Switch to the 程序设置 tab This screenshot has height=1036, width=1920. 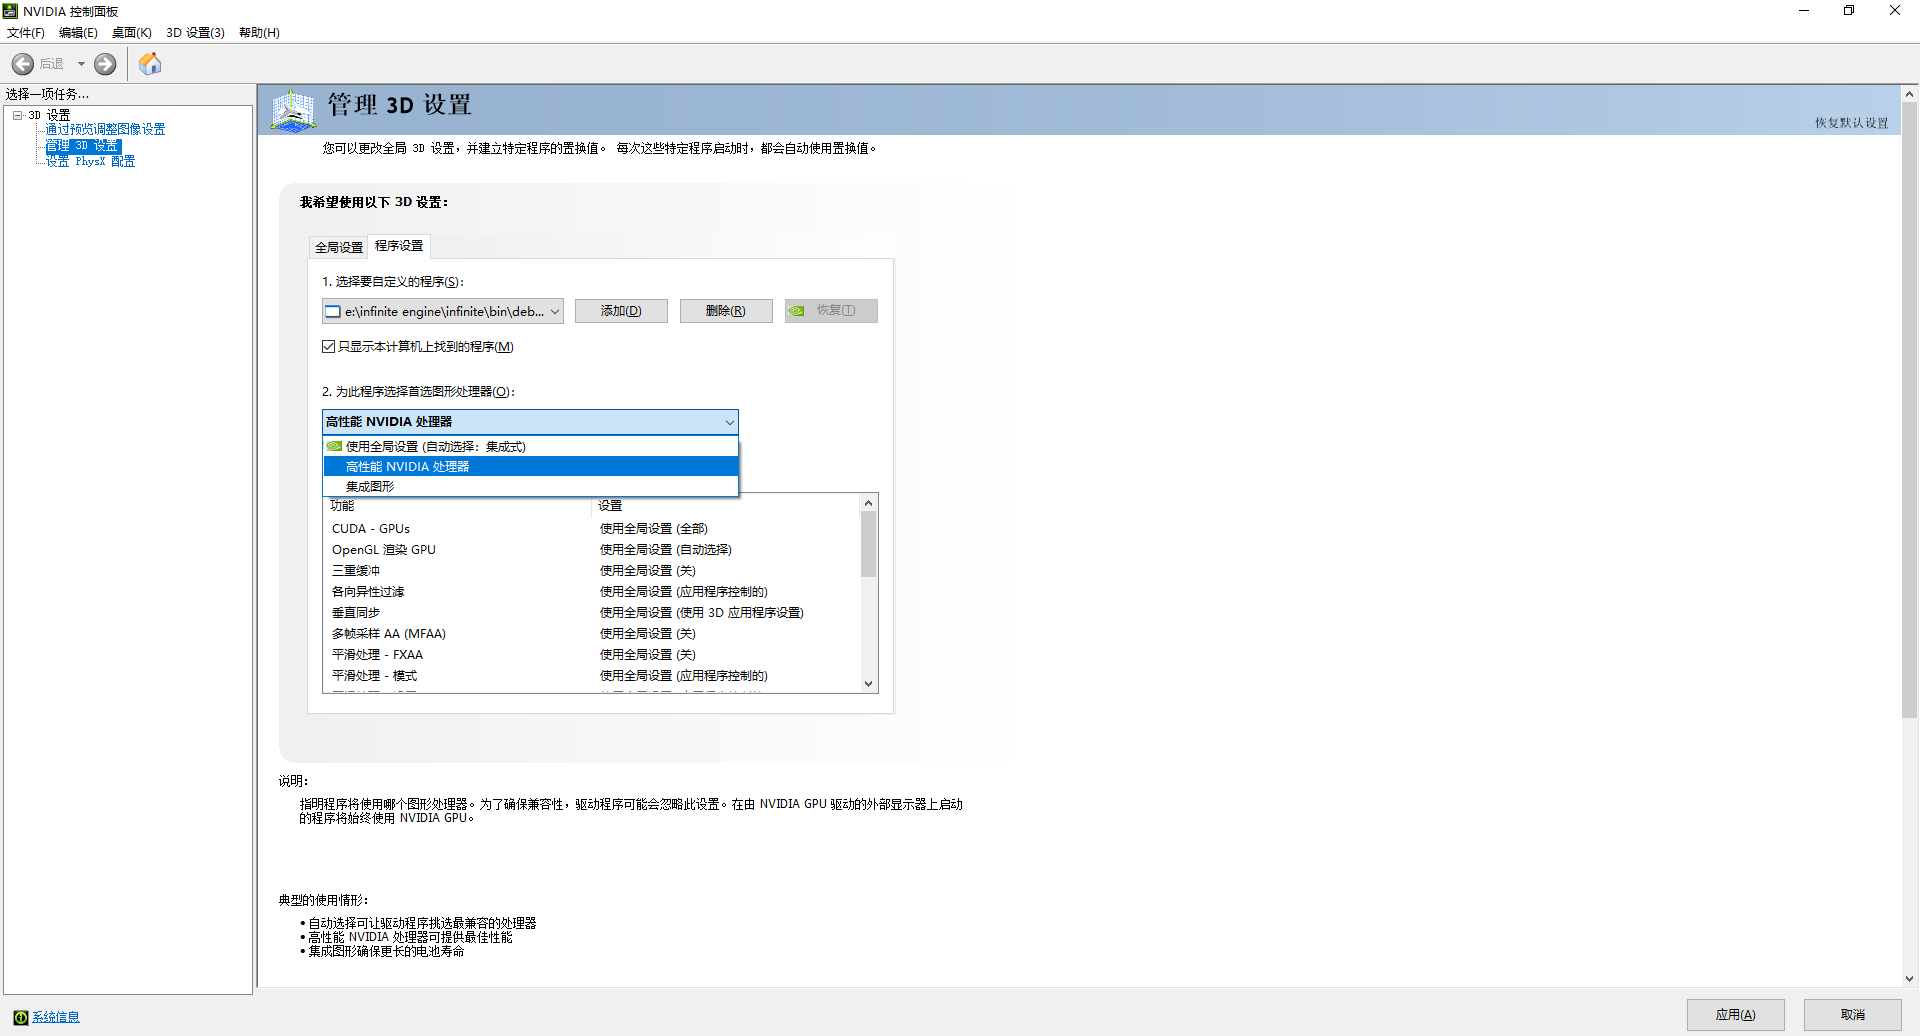click(x=399, y=246)
